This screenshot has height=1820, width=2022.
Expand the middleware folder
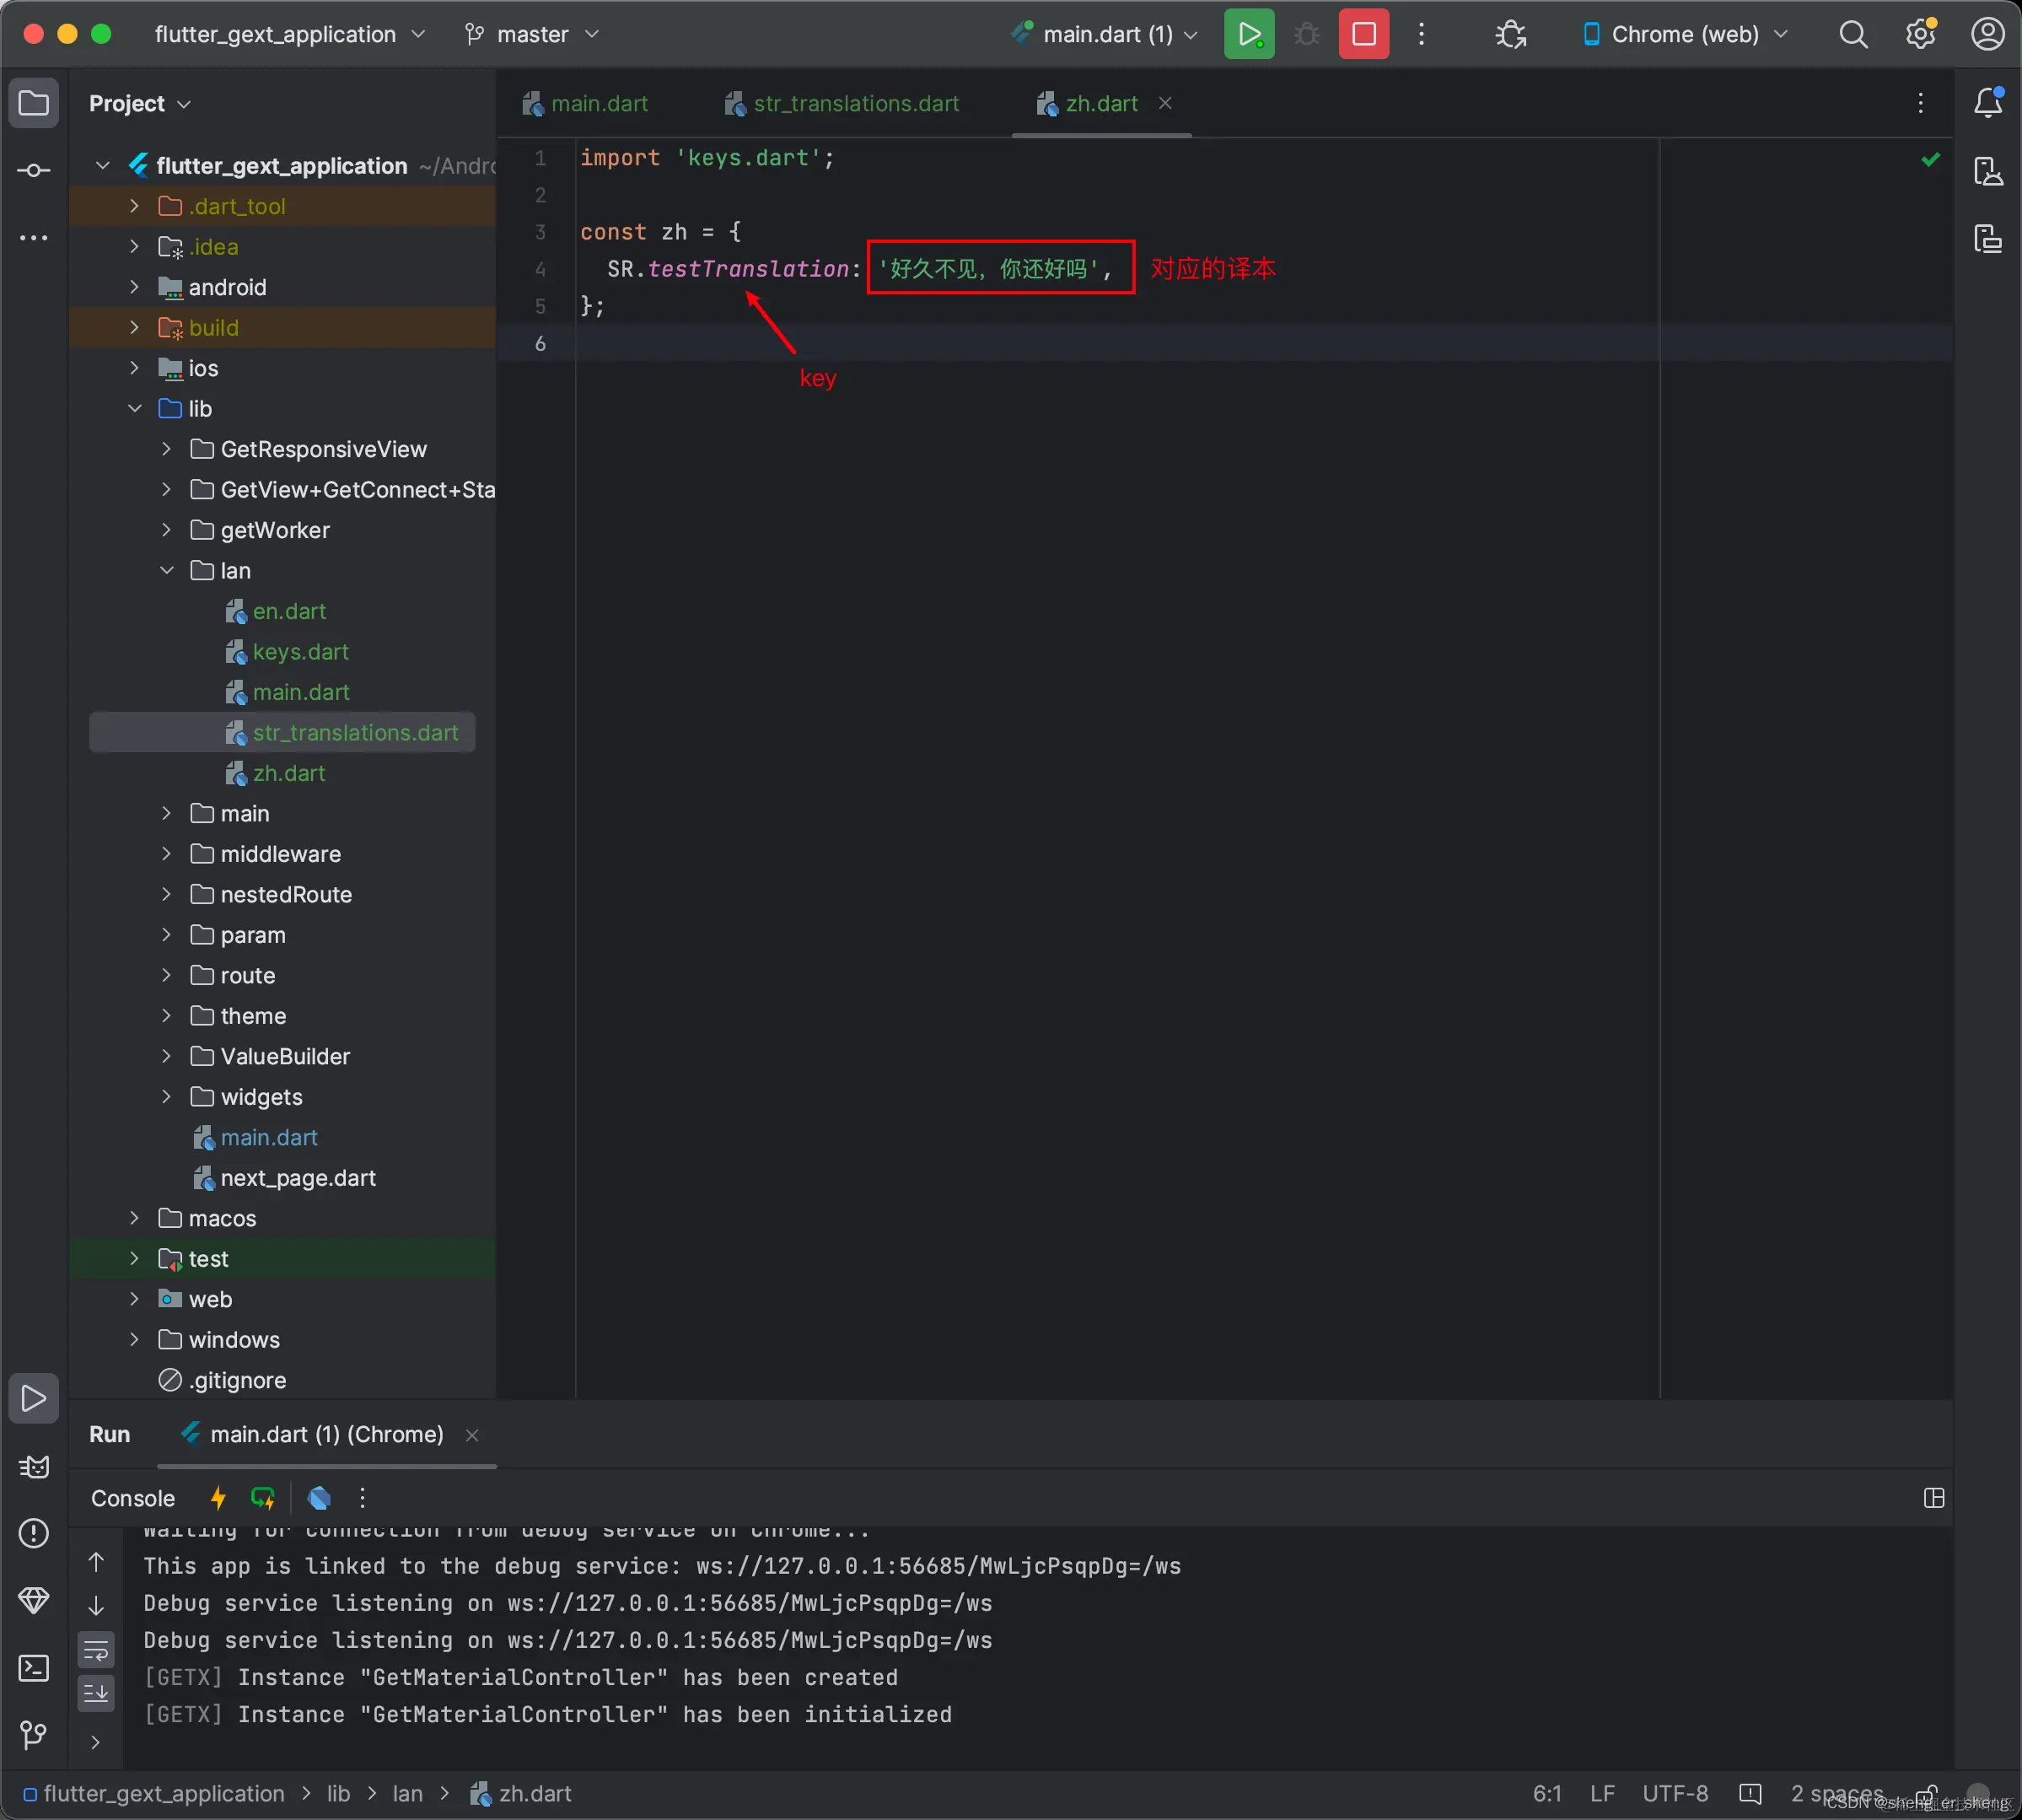167,854
